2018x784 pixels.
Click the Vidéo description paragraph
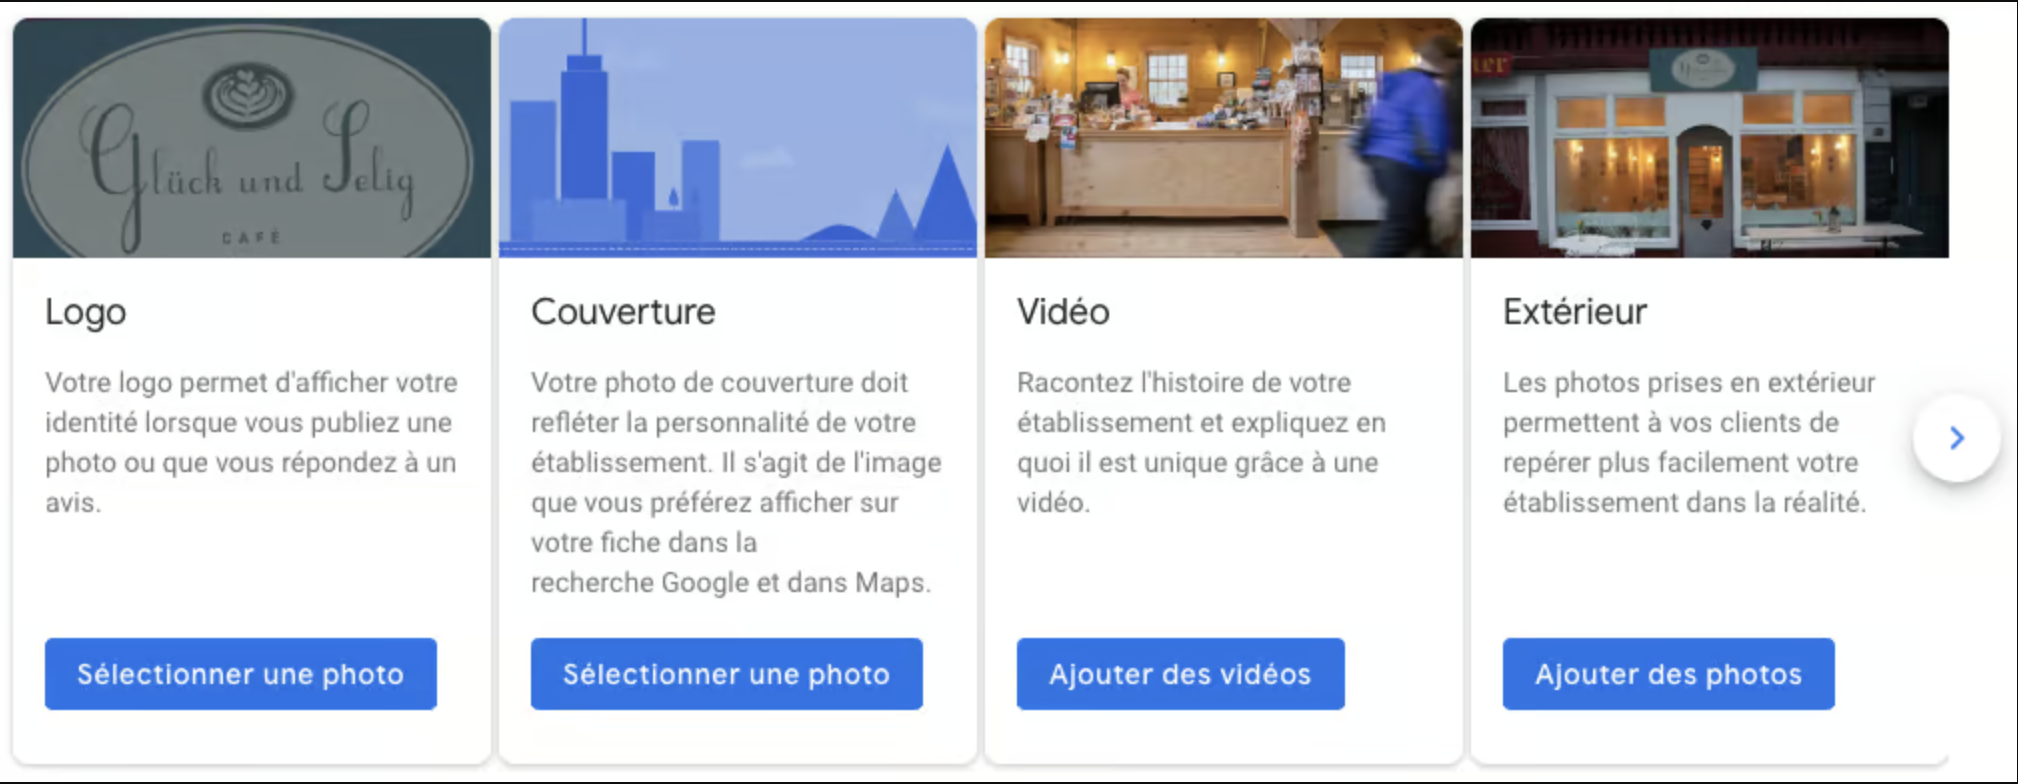tap(1201, 442)
